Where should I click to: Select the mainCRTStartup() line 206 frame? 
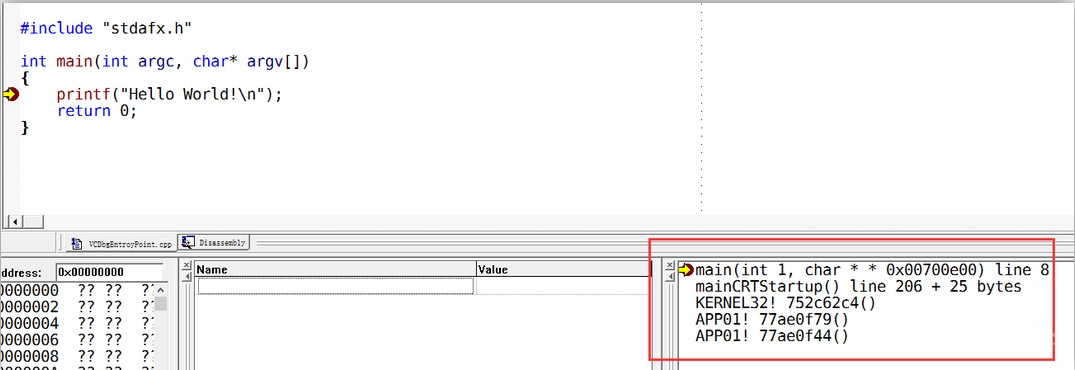tap(858, 286)
